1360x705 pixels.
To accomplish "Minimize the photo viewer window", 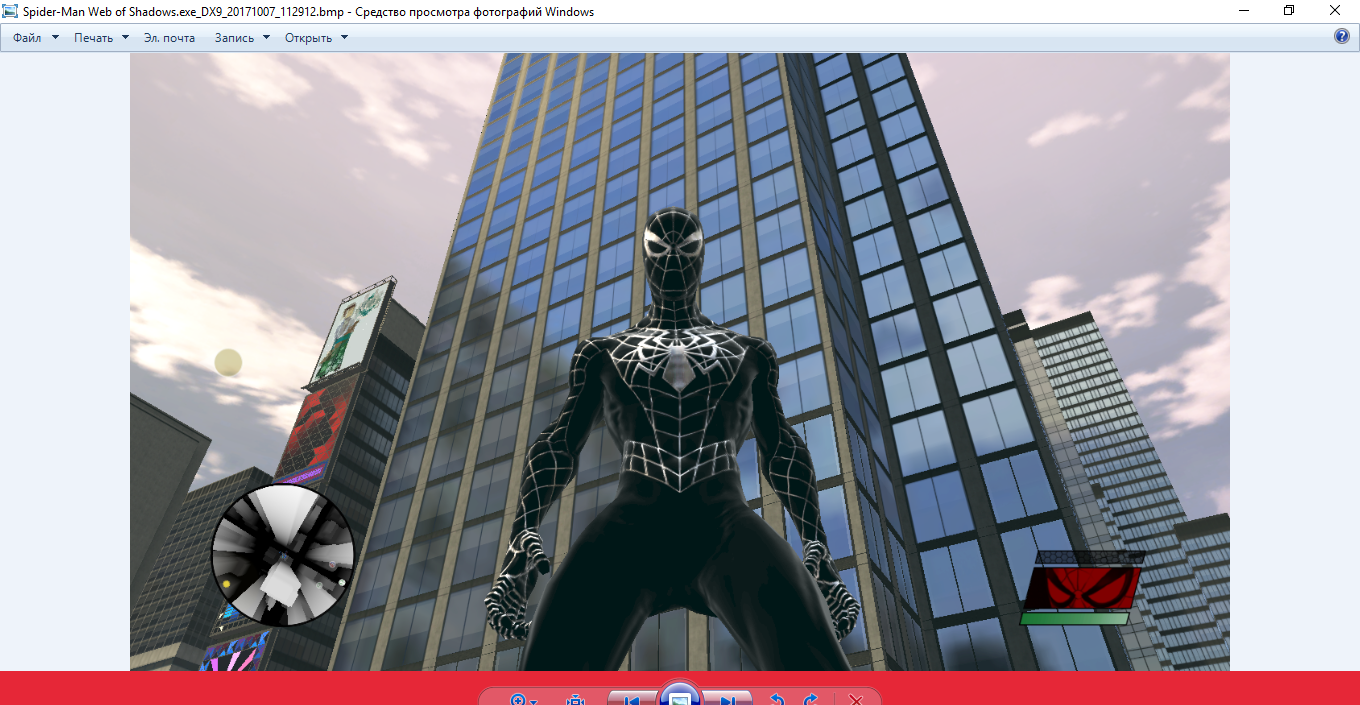I will [1244, 11].
